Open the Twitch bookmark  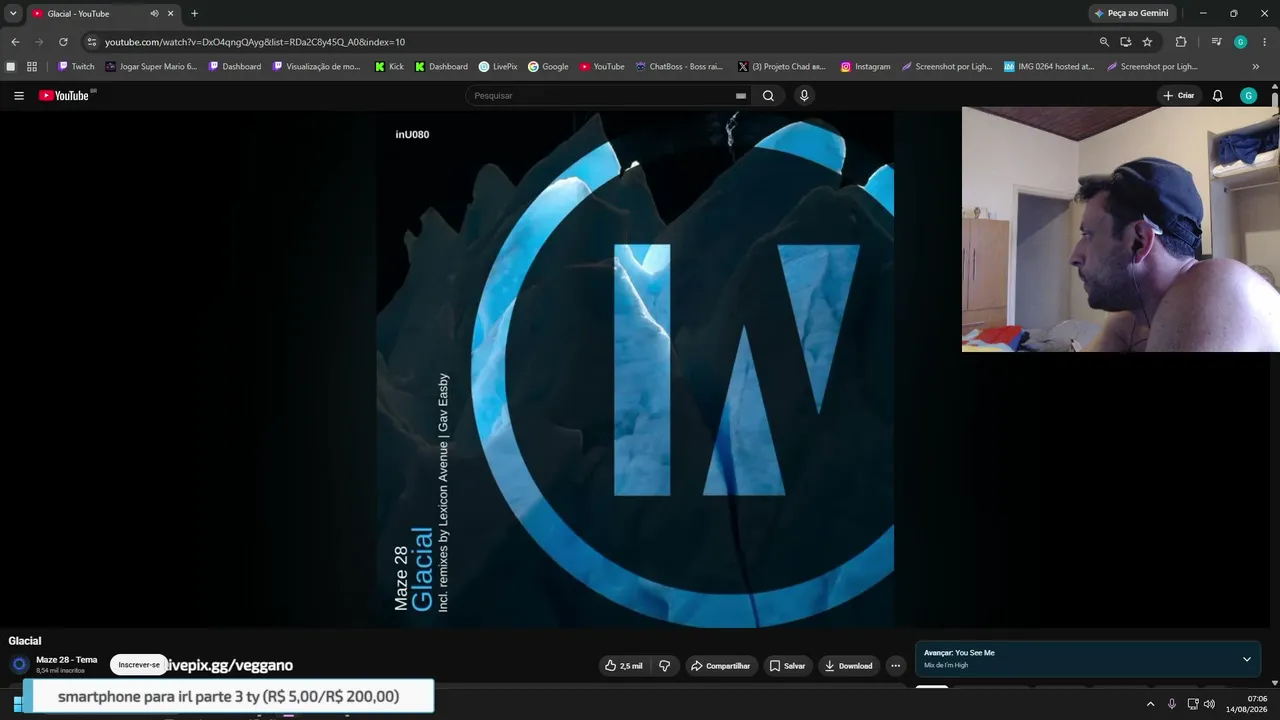click(x=76, y=67)
